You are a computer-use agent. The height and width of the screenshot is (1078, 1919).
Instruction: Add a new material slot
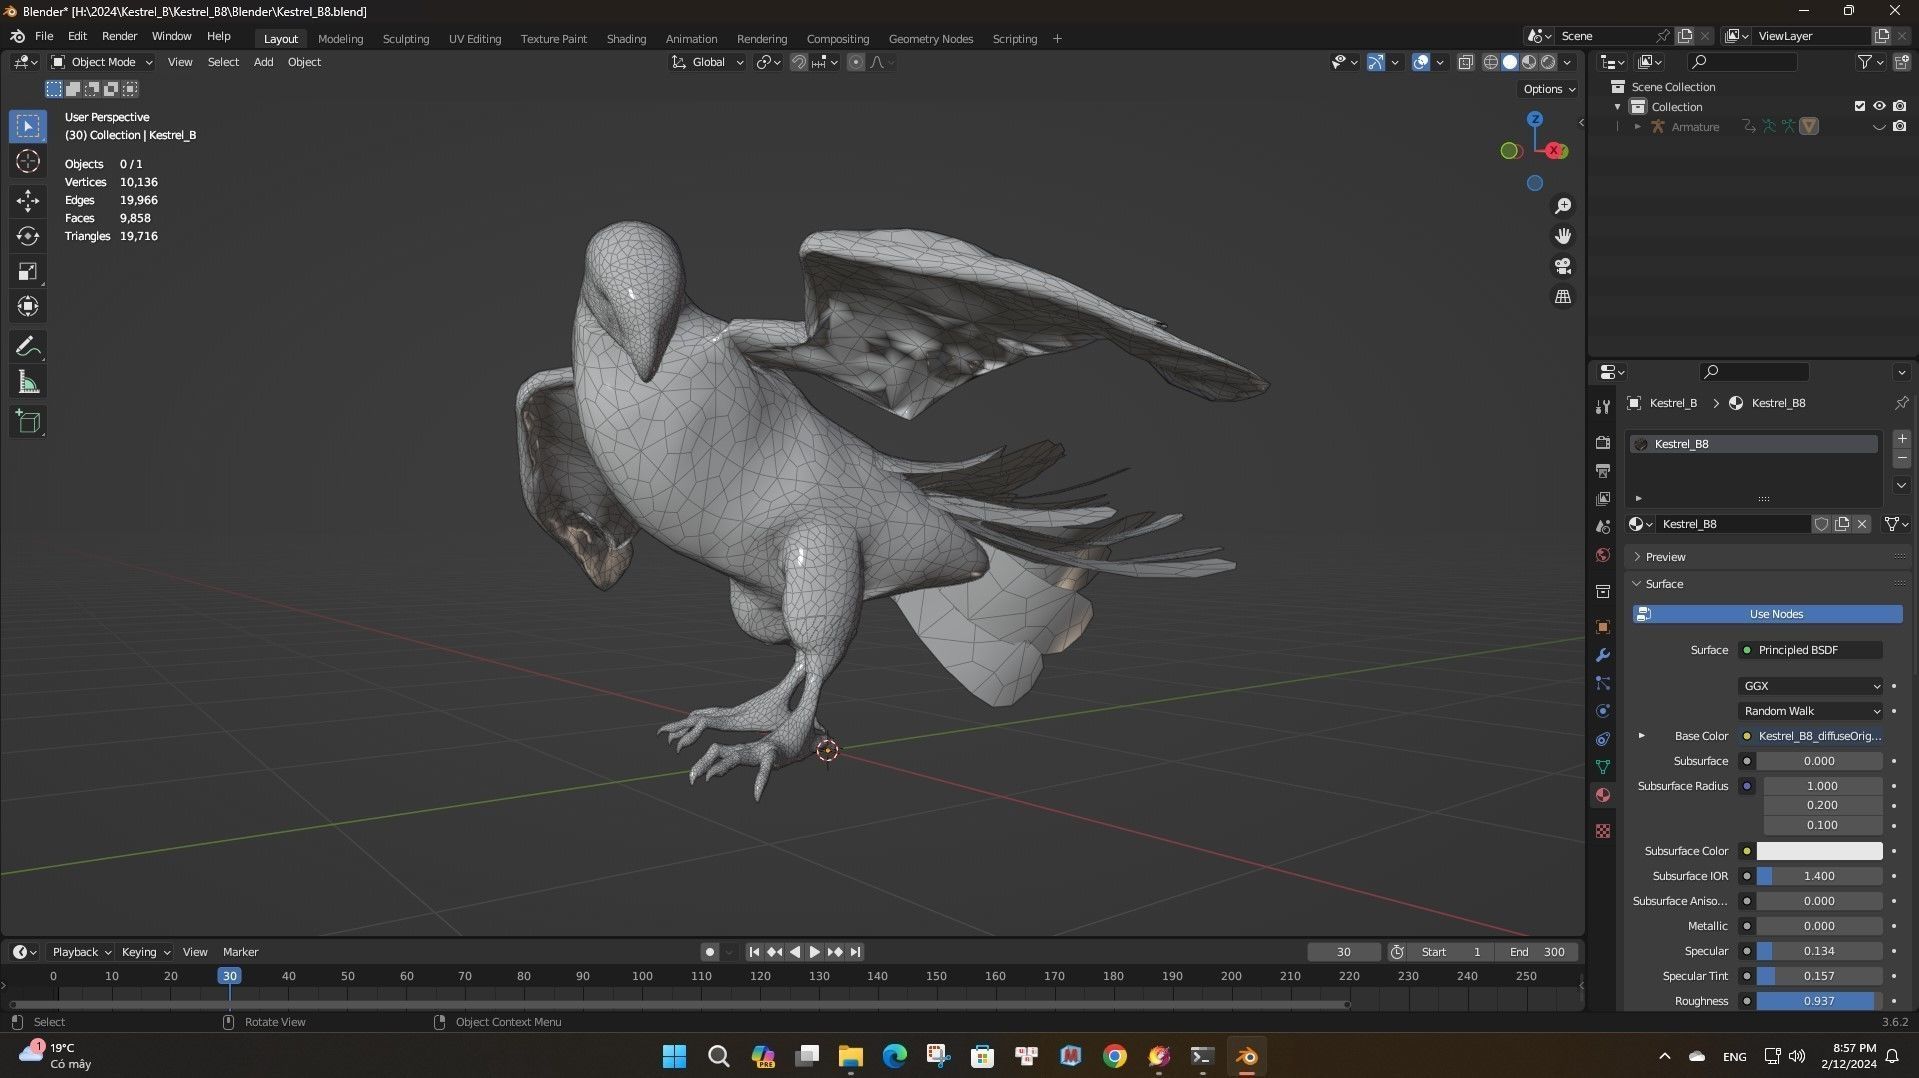click(x=1901, y=439)
